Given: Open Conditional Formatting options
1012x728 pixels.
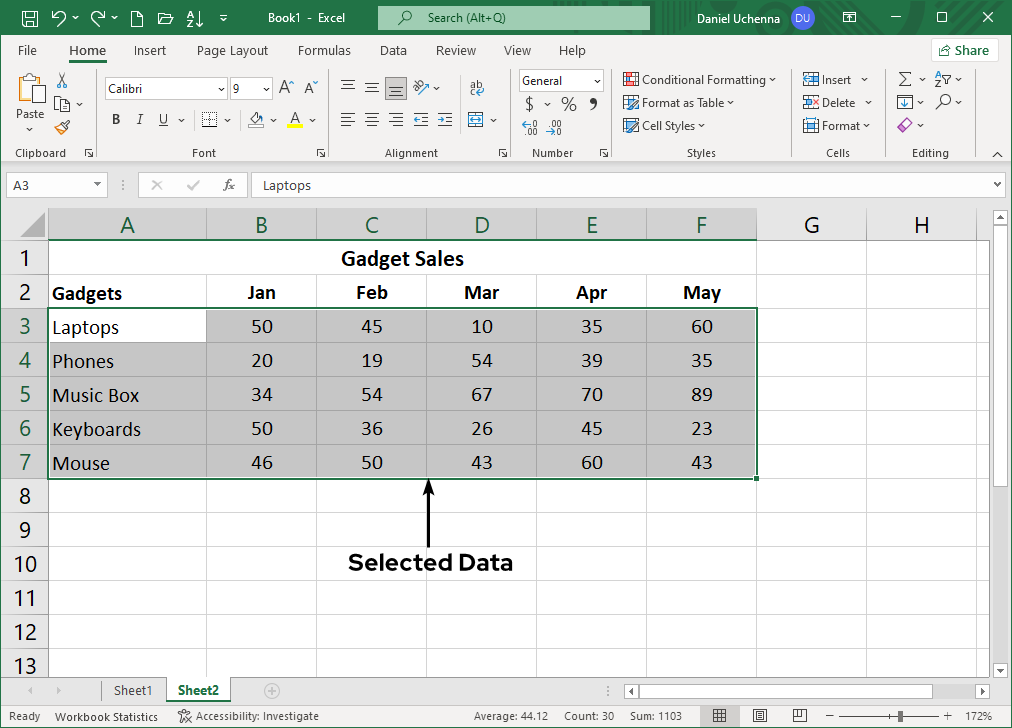Looking at the screenshot, I should click(699, 79).
